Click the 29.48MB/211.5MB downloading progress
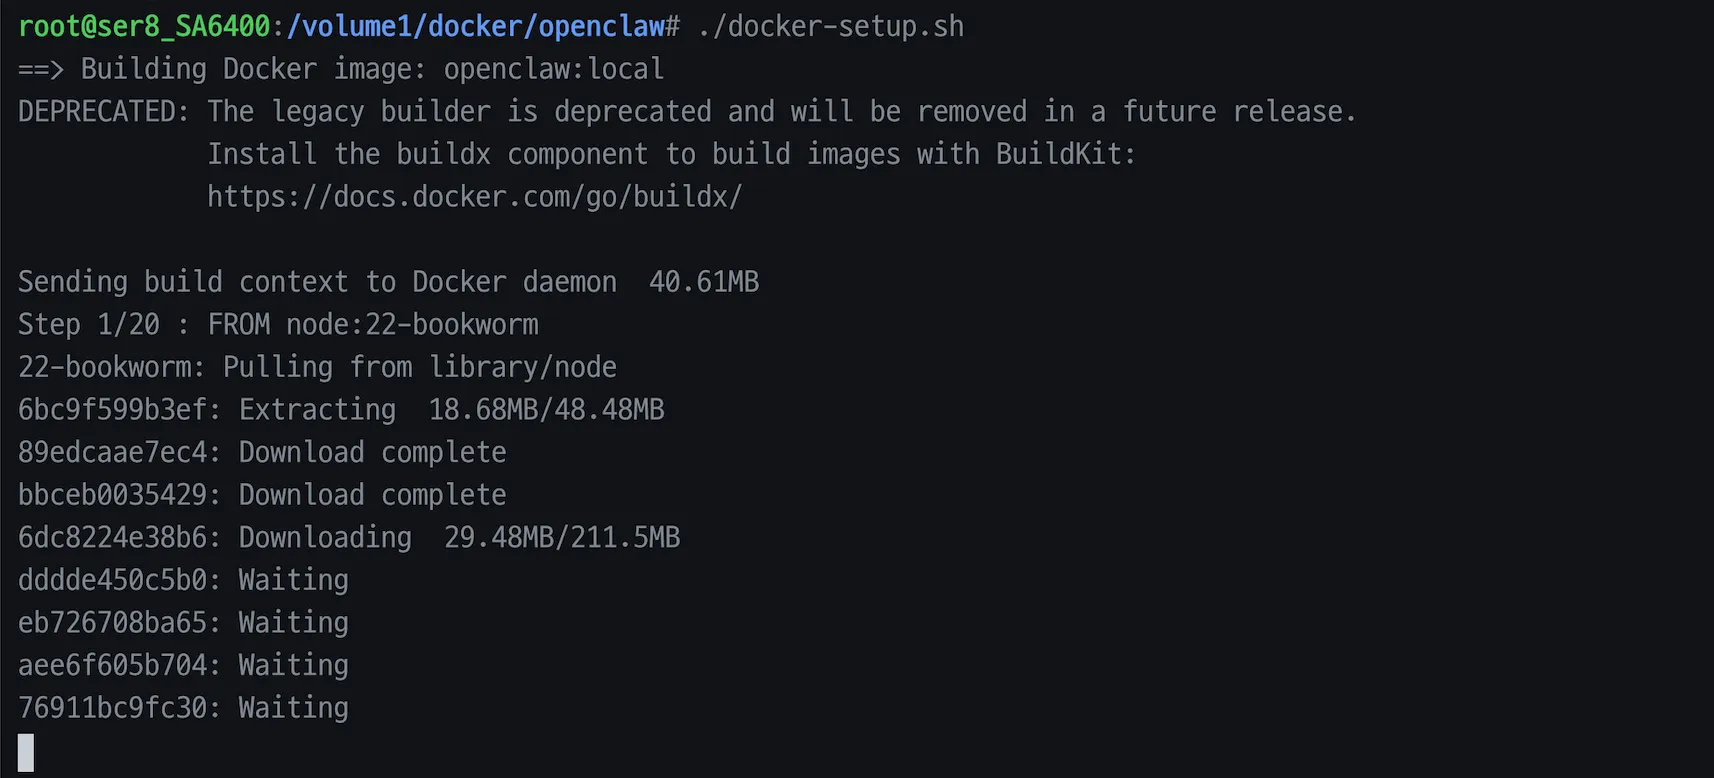The image size is (1714, 778). [562, 538]
